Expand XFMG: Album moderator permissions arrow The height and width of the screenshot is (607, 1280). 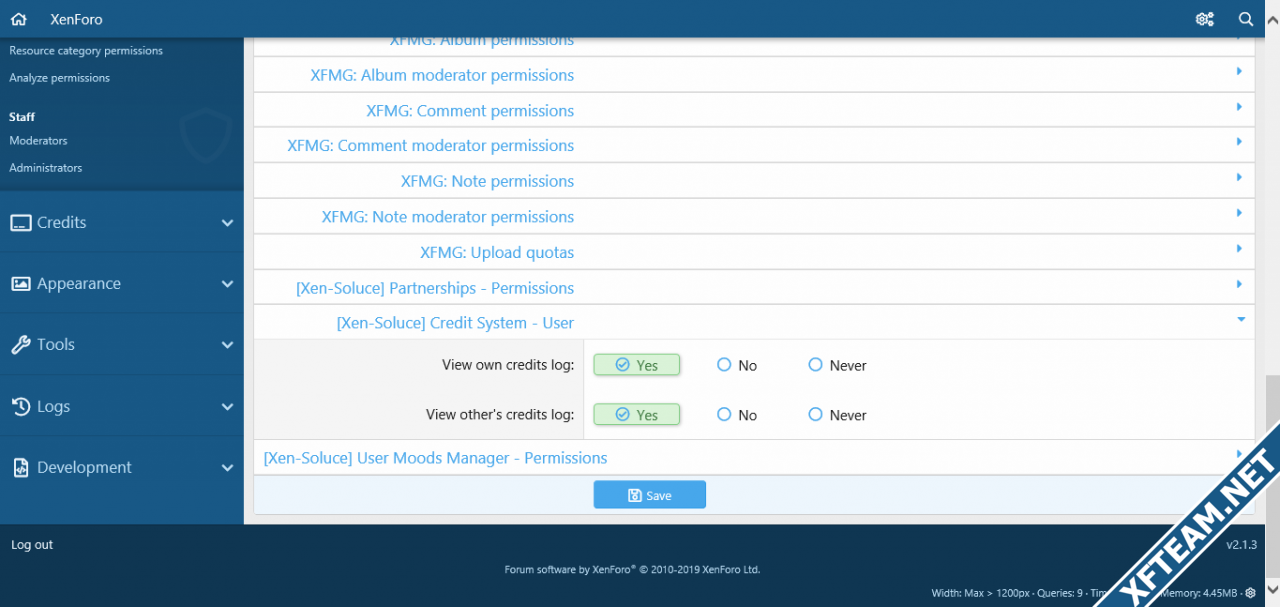pyautogui.click(x=1239, y=72)
